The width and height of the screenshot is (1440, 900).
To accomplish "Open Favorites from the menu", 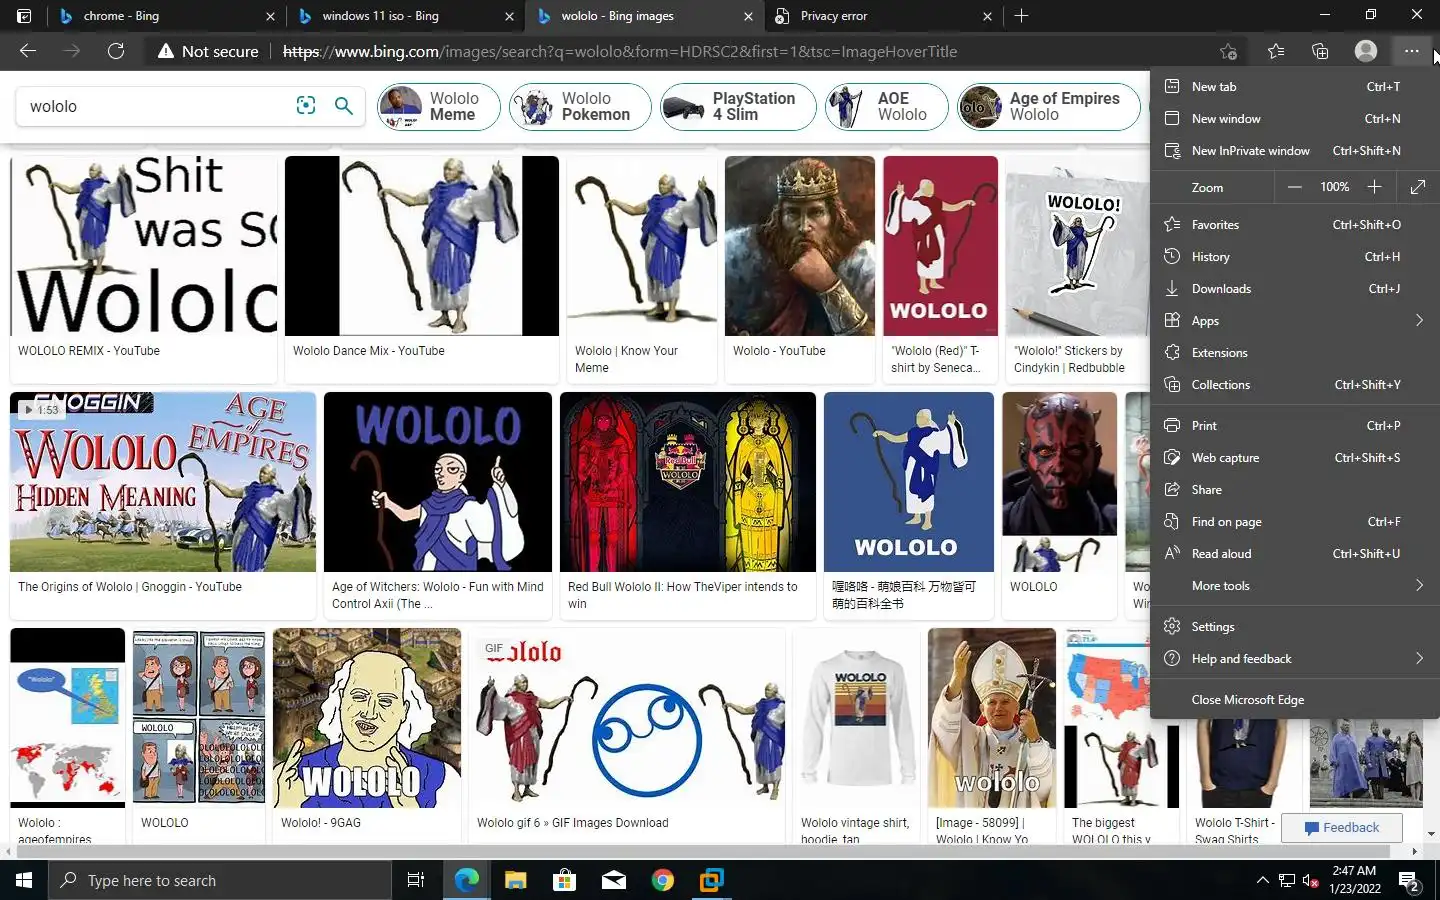I will pyautogui.click(x=1295, y=225).
